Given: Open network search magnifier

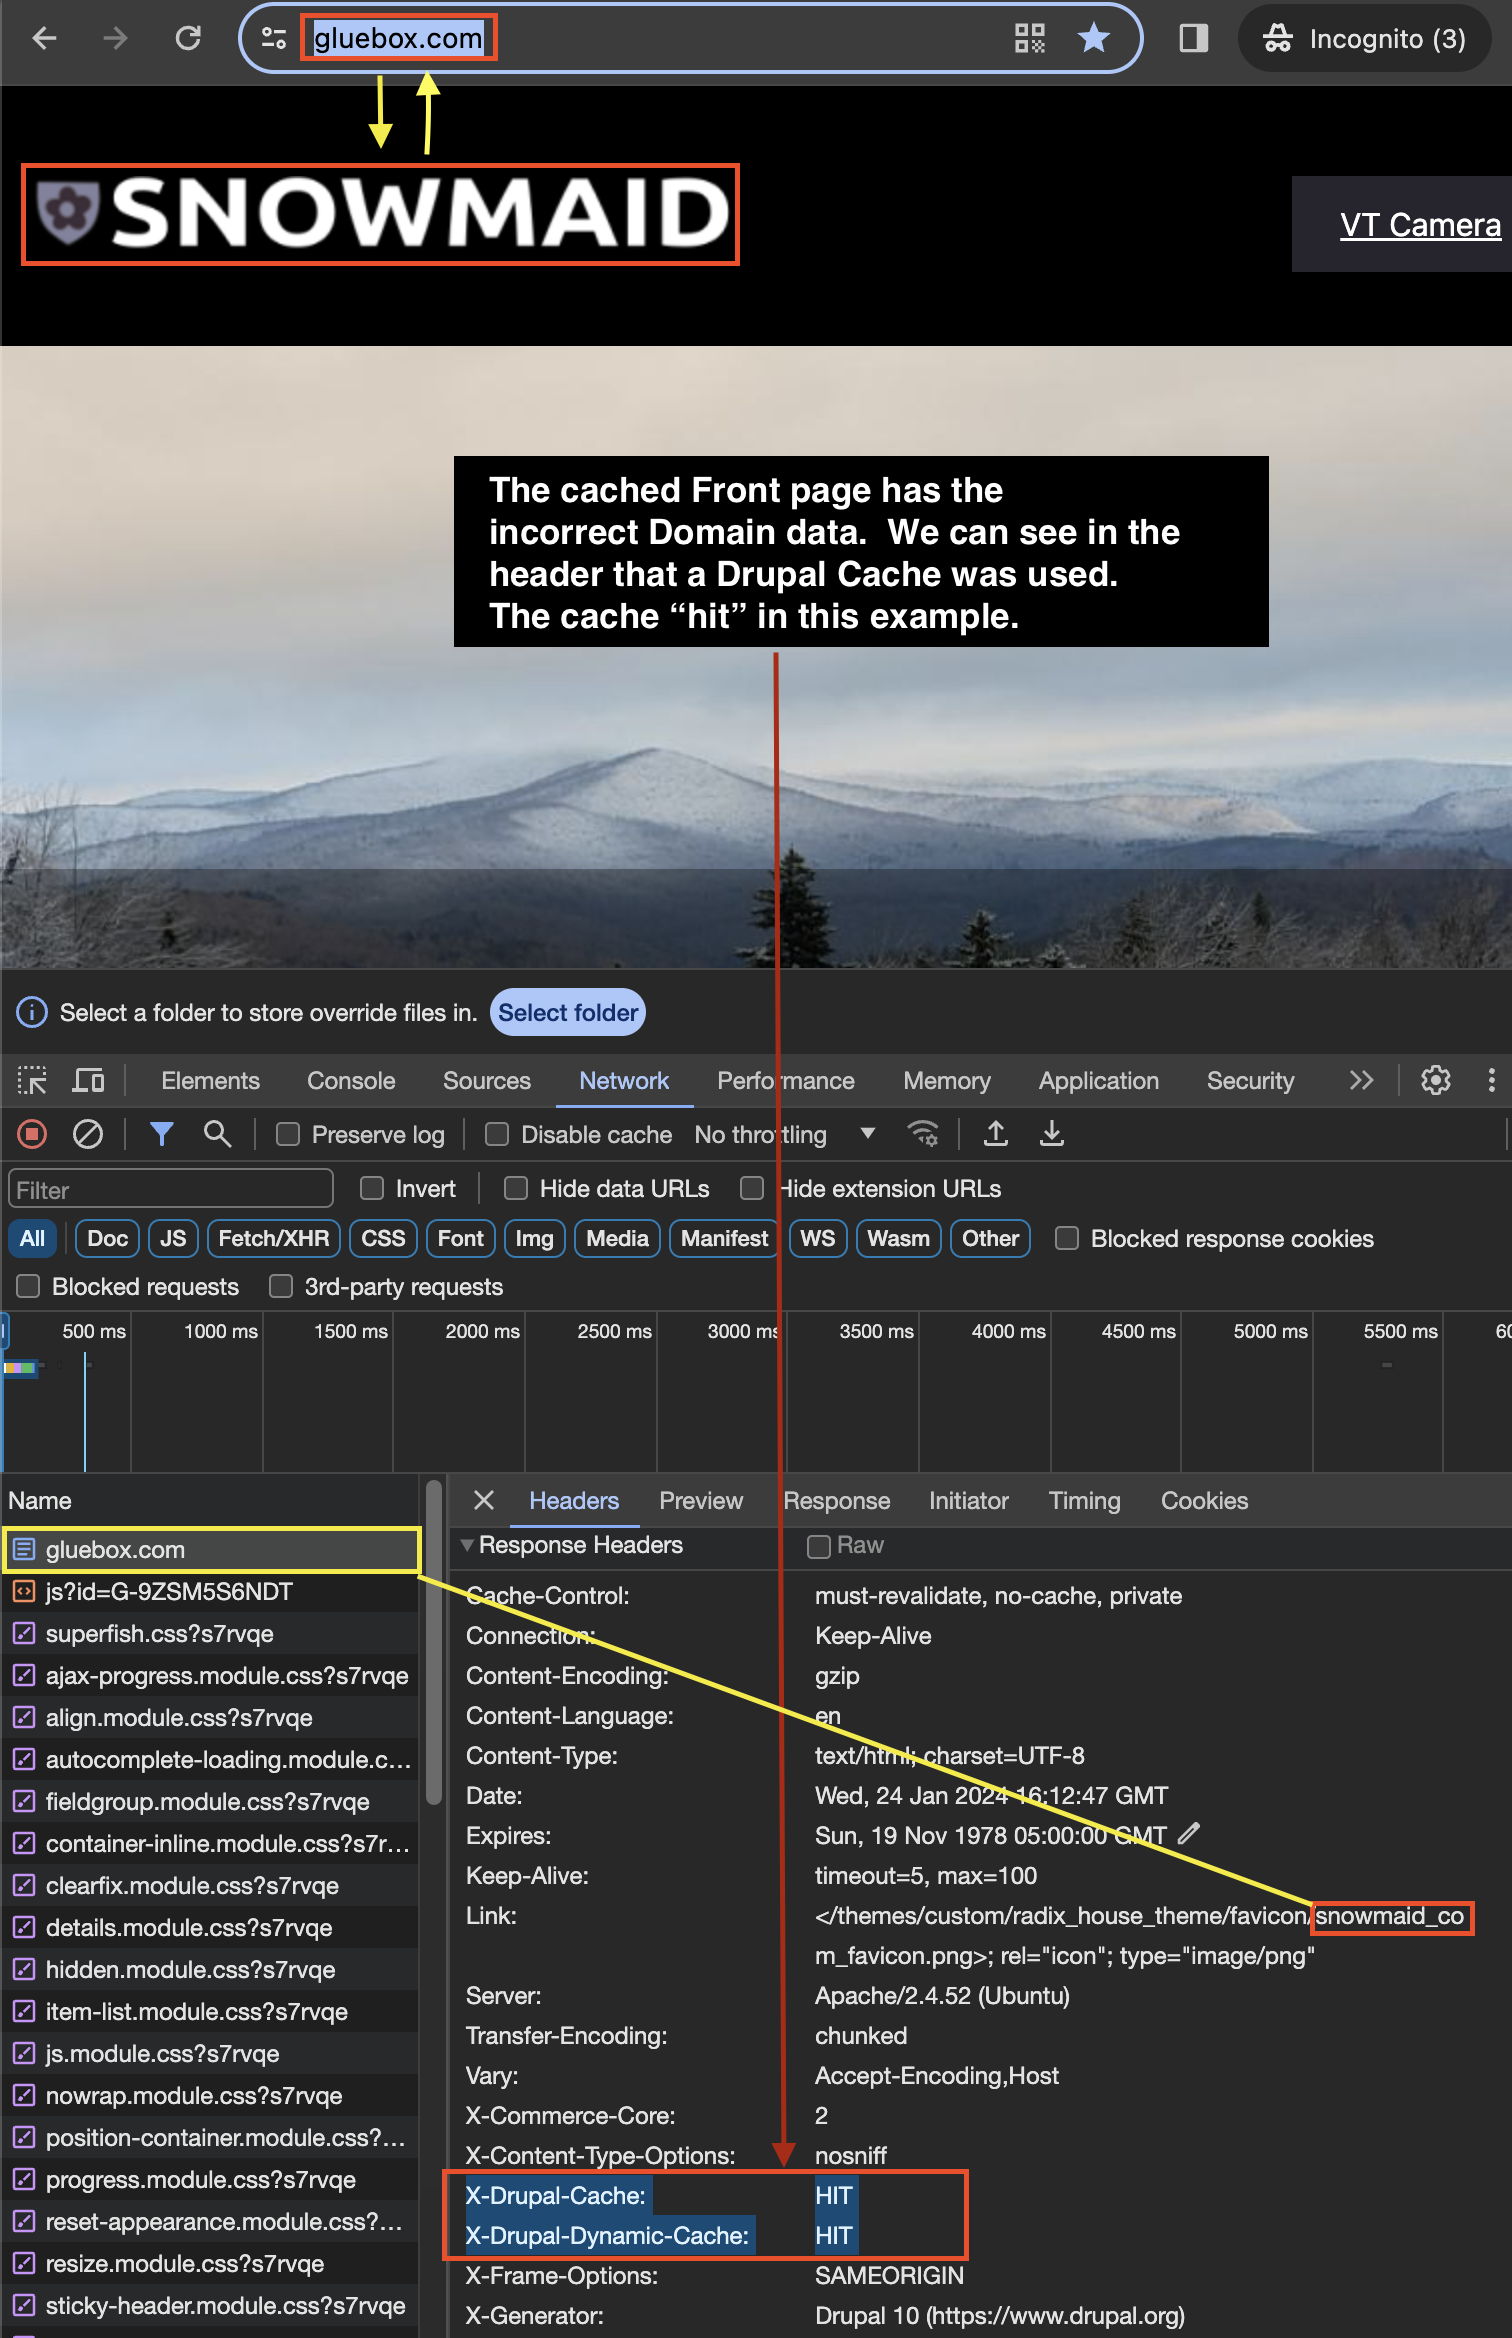Looking at the screenshot, I should [x=217, y=1134].
